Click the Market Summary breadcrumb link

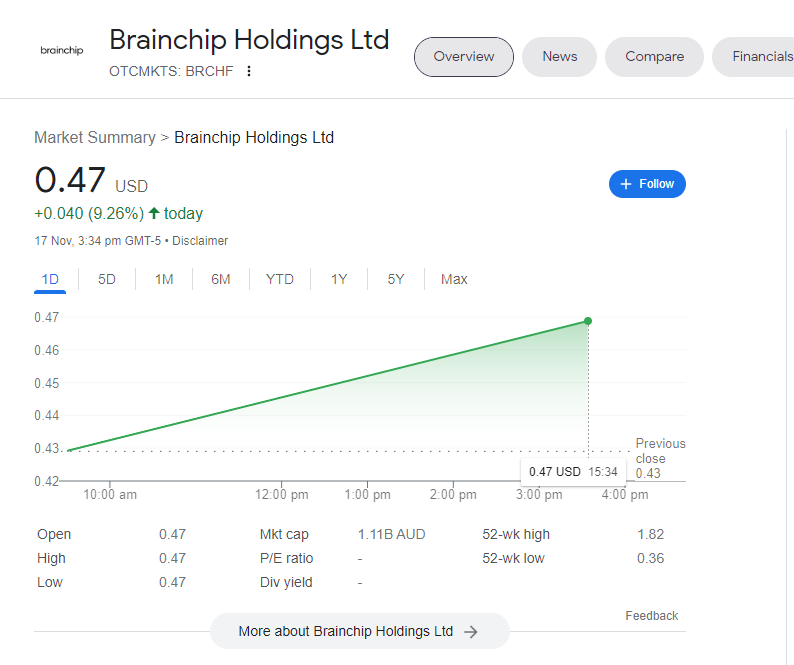95,137
